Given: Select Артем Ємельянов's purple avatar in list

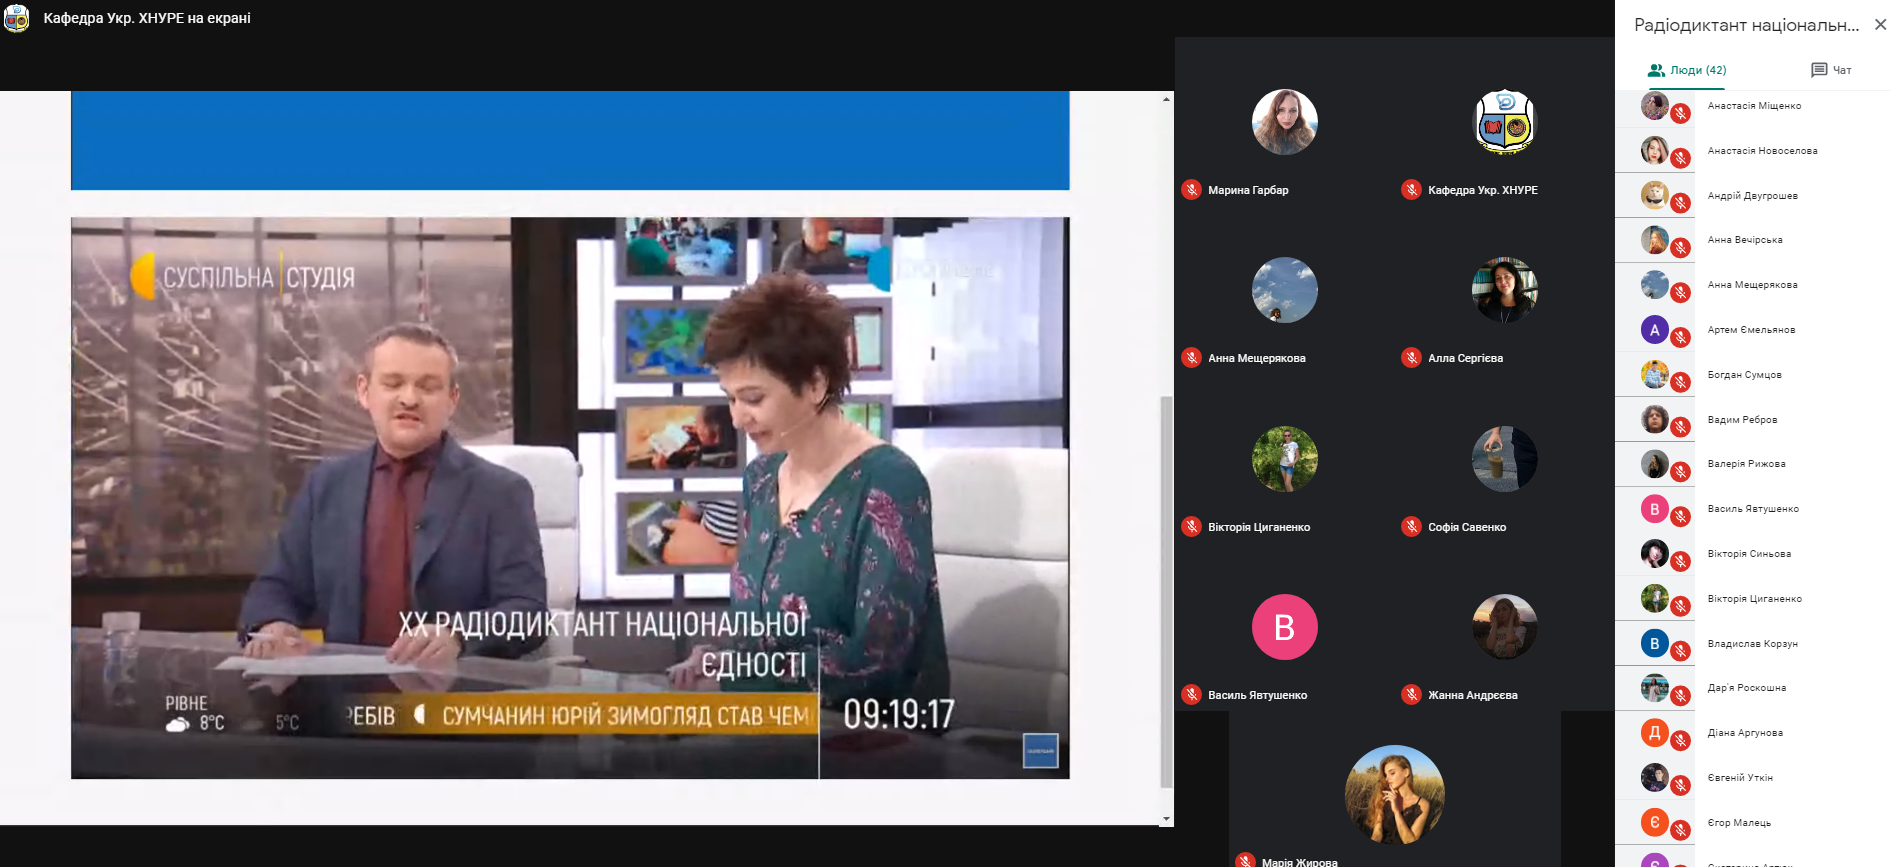Looking at the screenshot, I should pos(1654,329).
